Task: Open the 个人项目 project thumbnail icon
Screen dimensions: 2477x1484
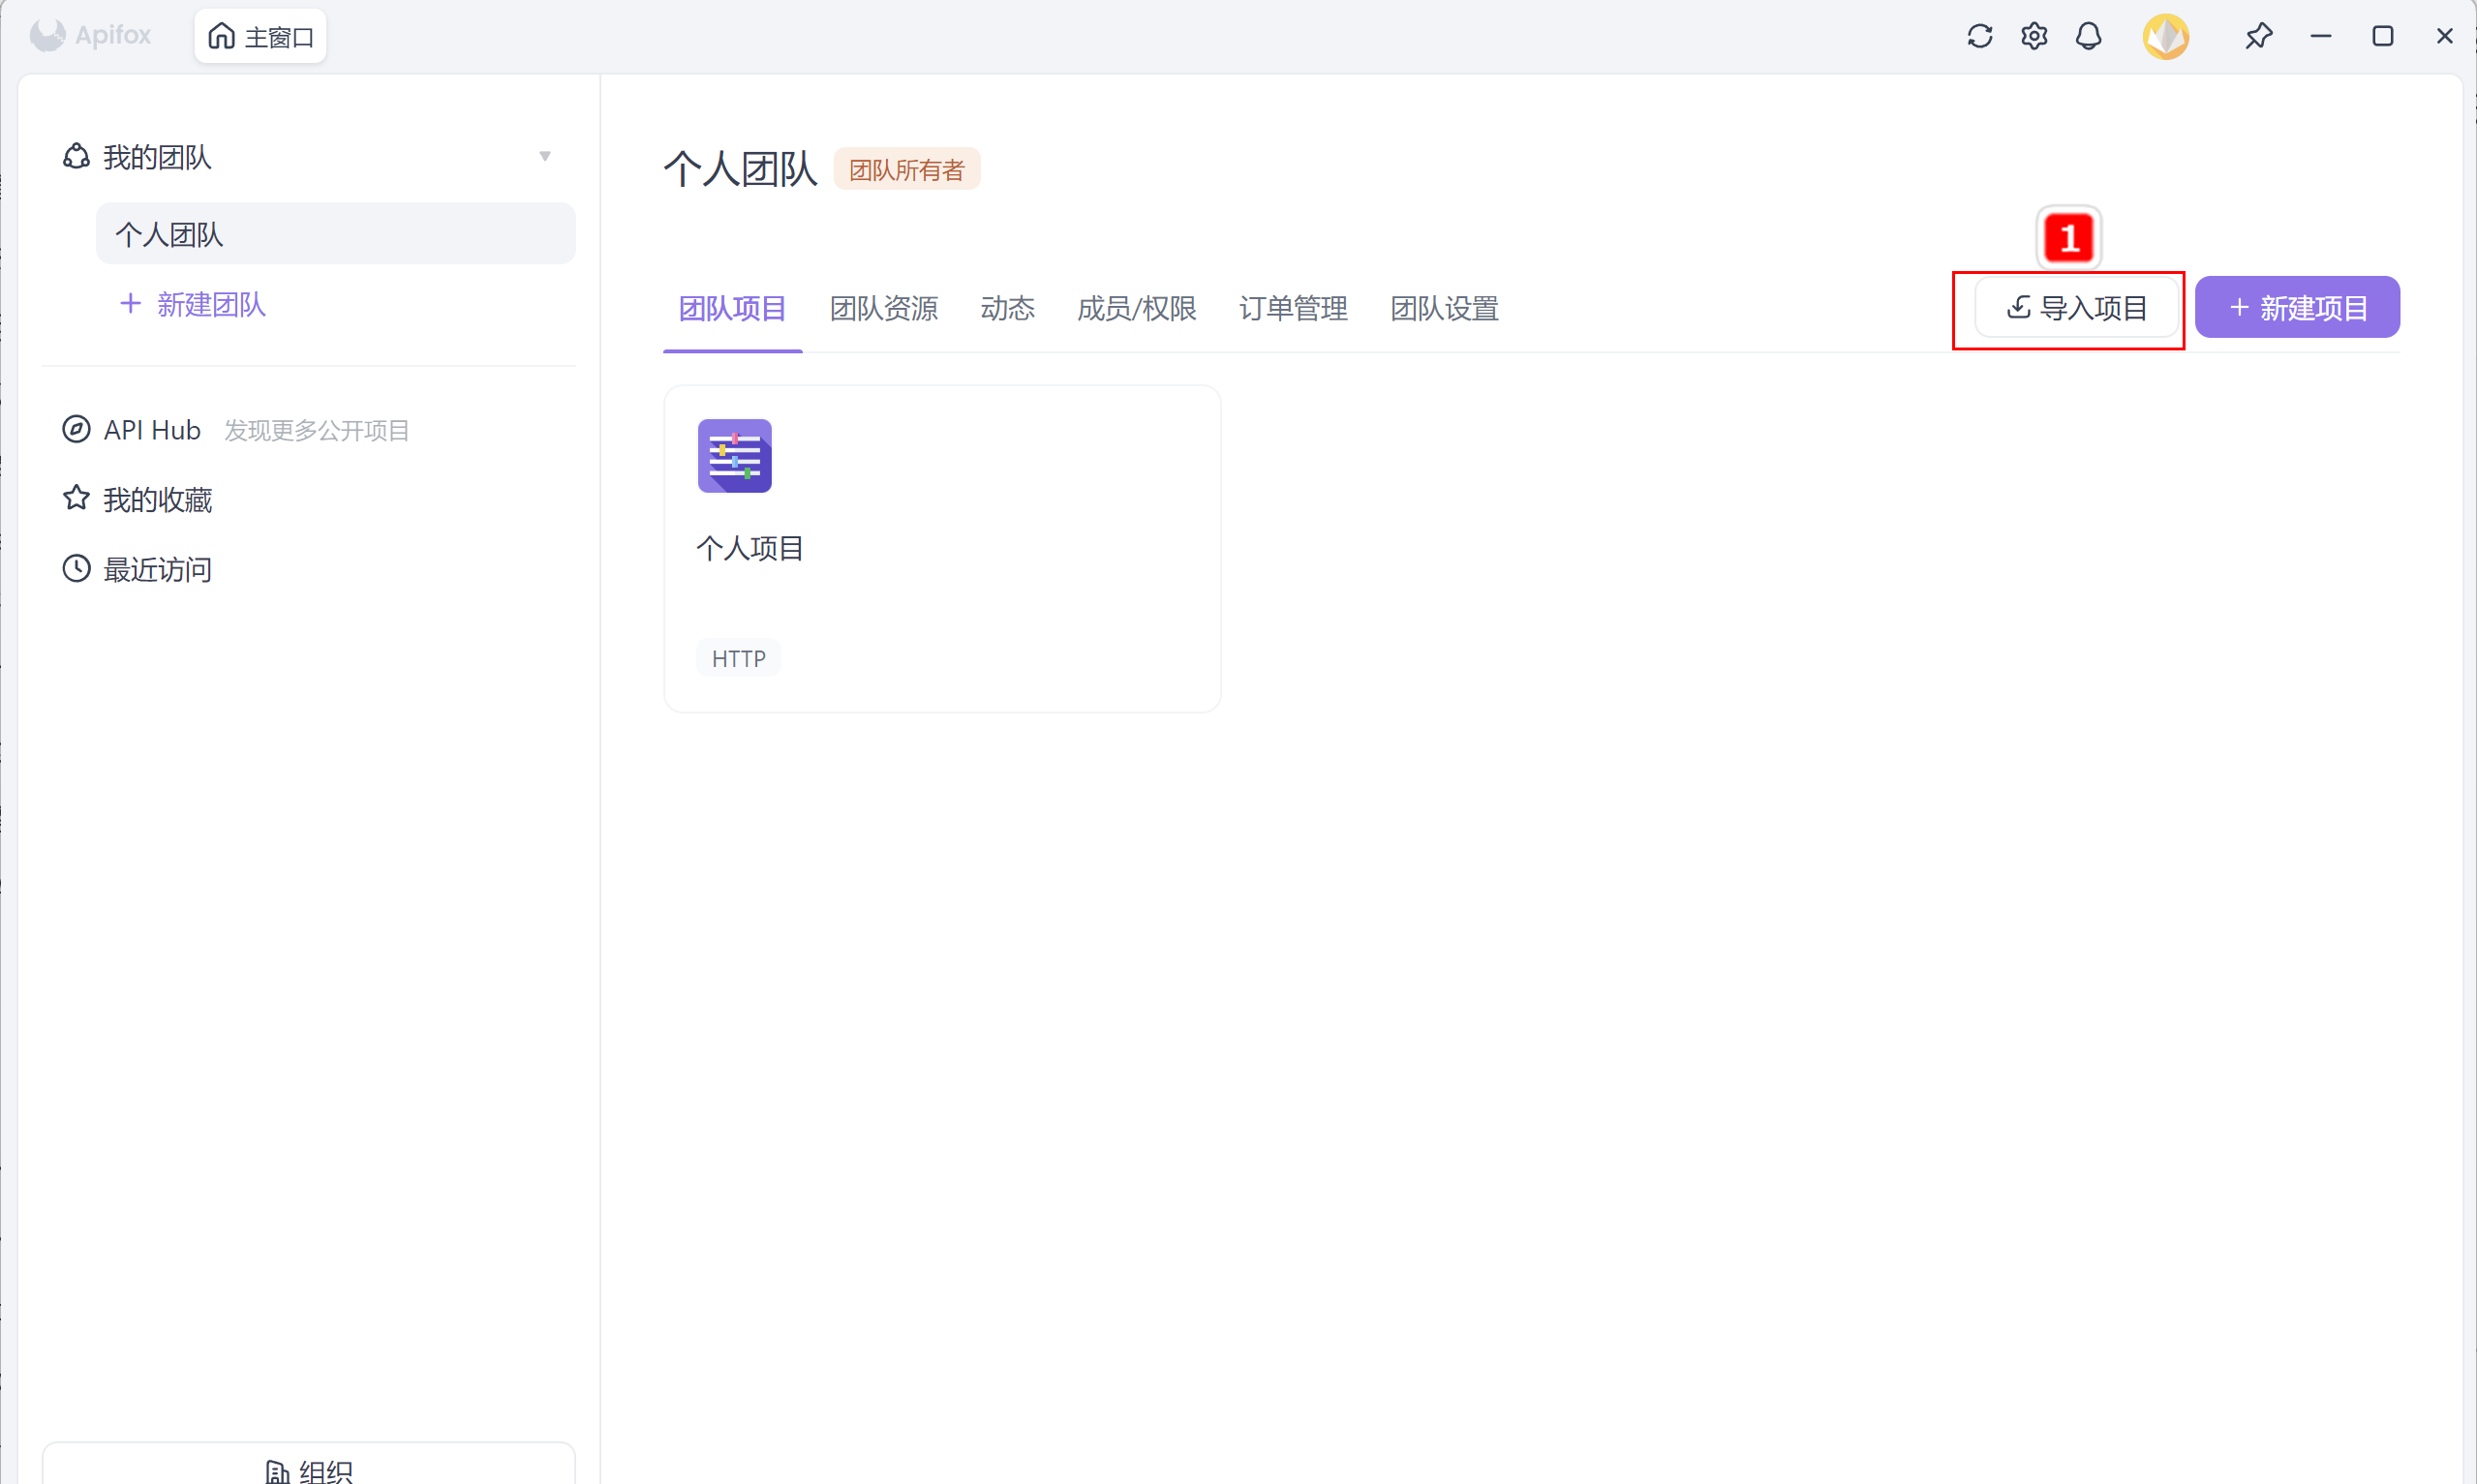Action: click(734, 456)
